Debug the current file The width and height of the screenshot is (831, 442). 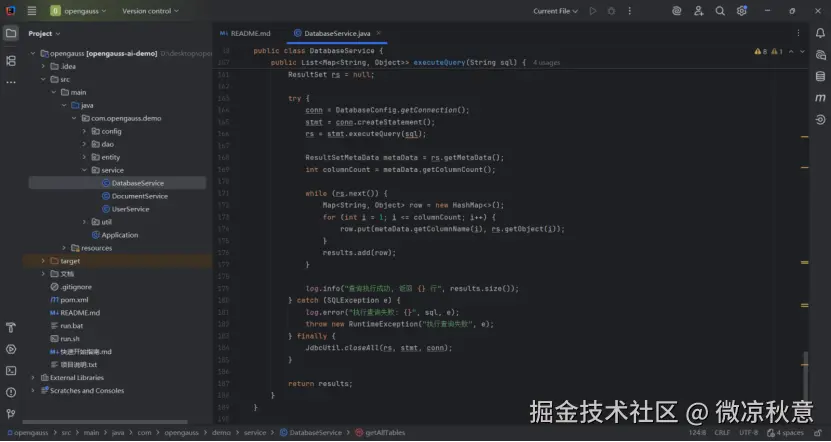point(611,11)
